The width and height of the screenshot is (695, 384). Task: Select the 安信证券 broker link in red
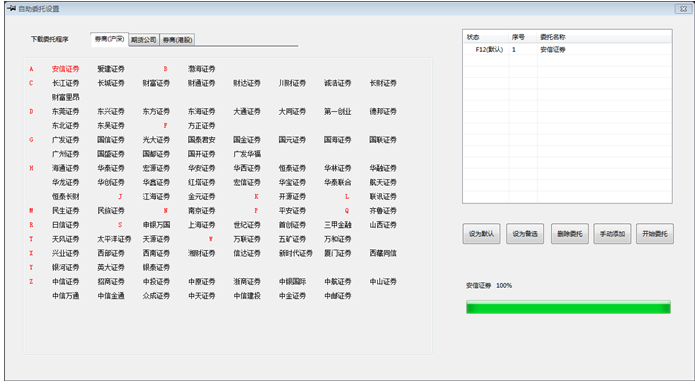pos(66,69)
